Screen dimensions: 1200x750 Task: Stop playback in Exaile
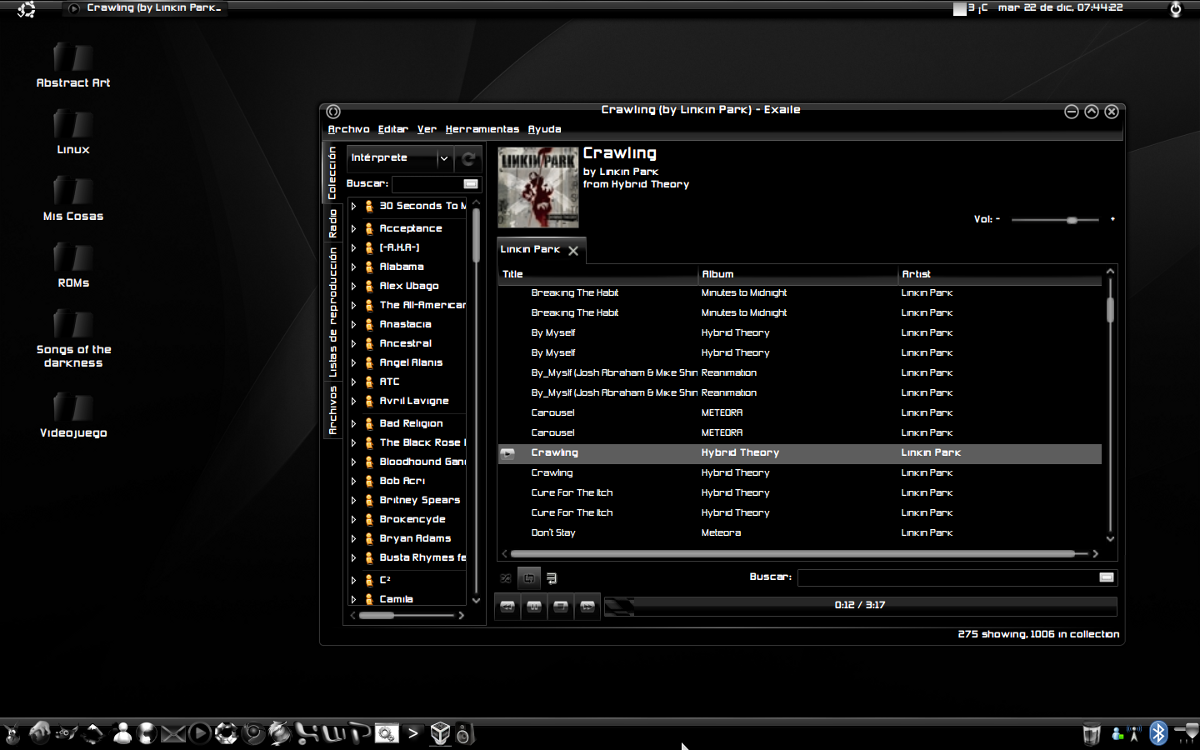pyautogui.click(x=560, y=606)
